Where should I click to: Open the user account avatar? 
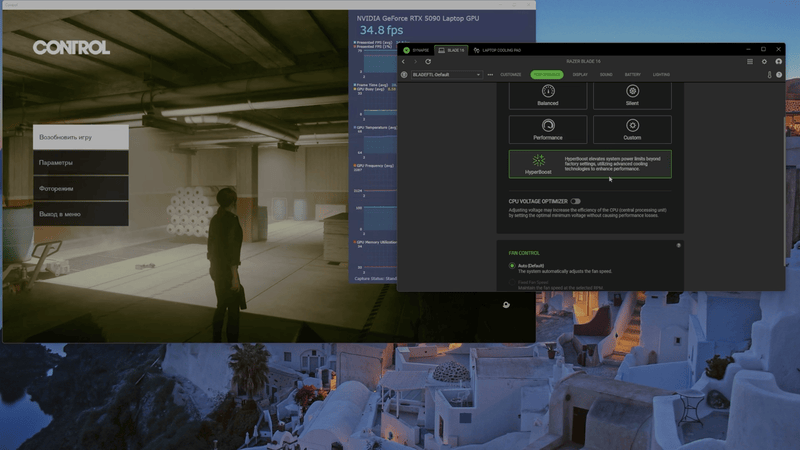coord(779,62)
